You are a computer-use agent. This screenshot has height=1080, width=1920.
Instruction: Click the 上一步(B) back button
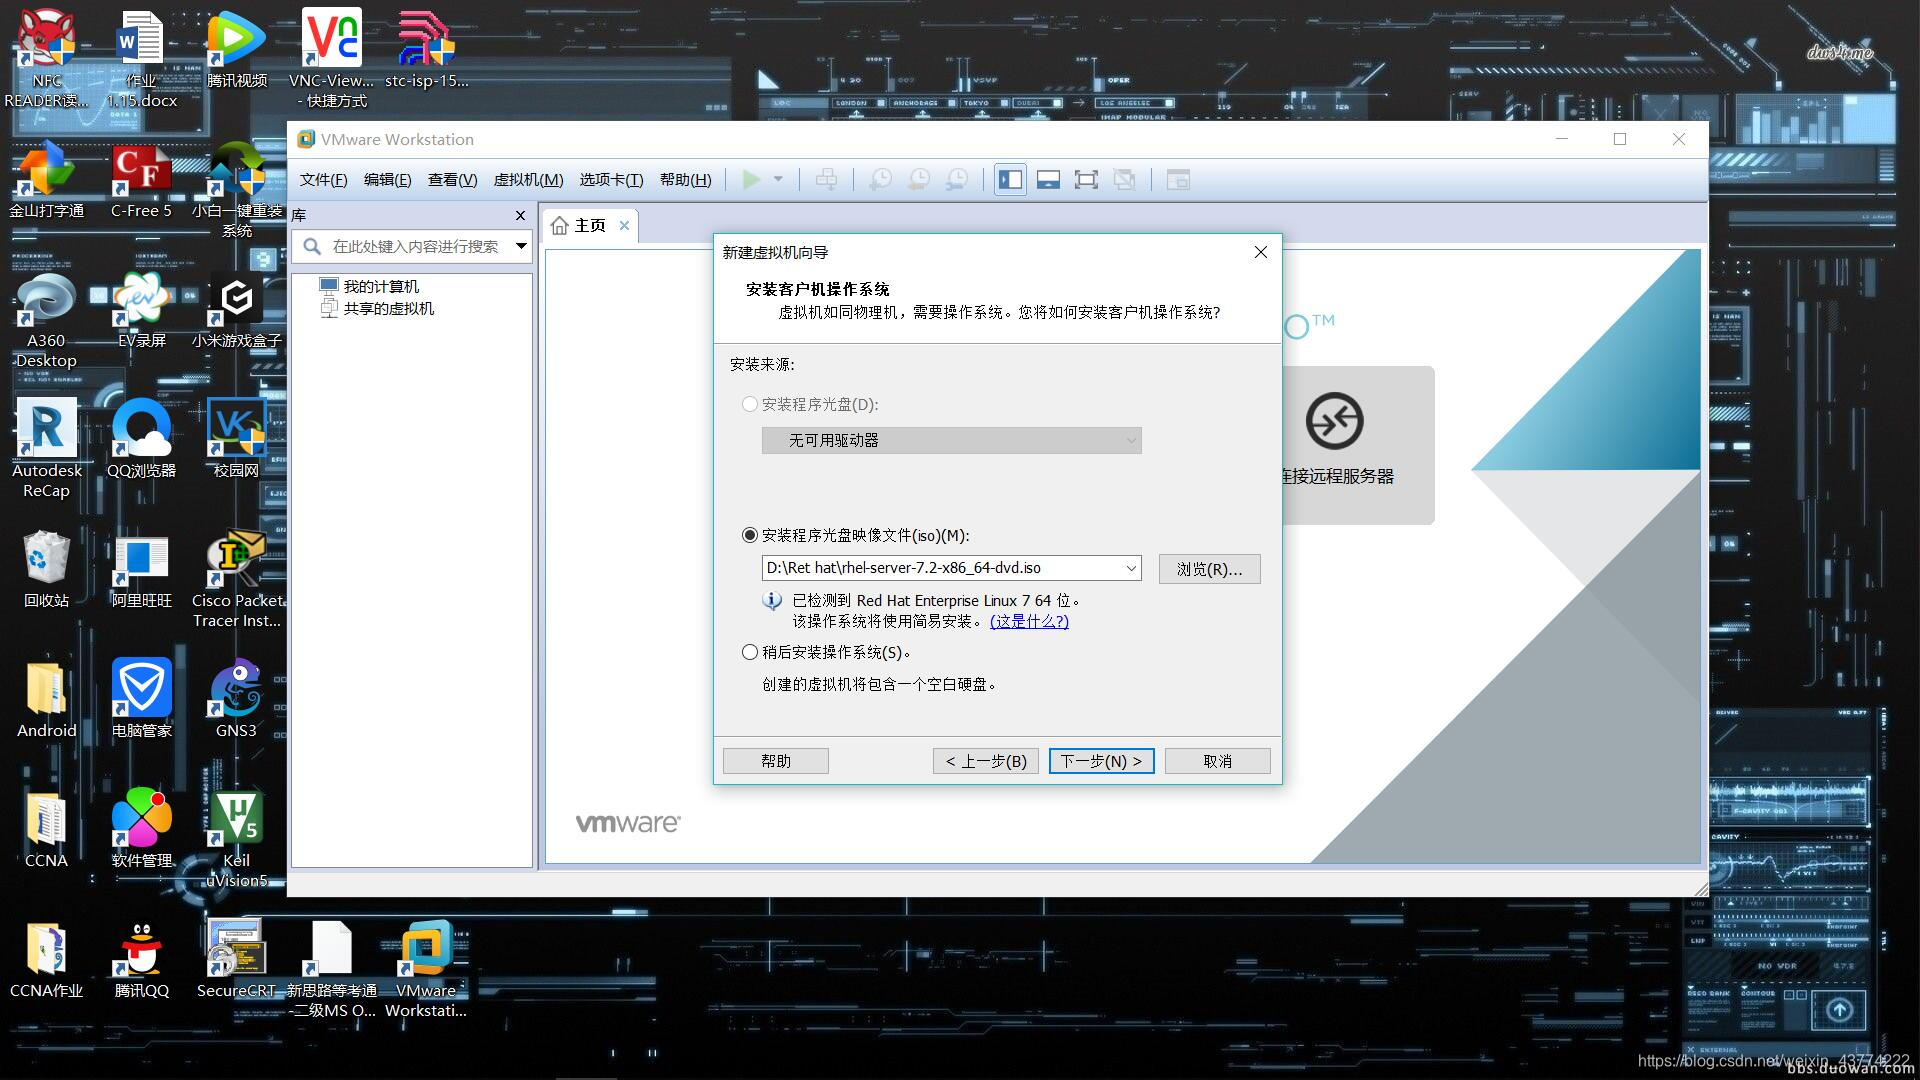pos(986,761)
